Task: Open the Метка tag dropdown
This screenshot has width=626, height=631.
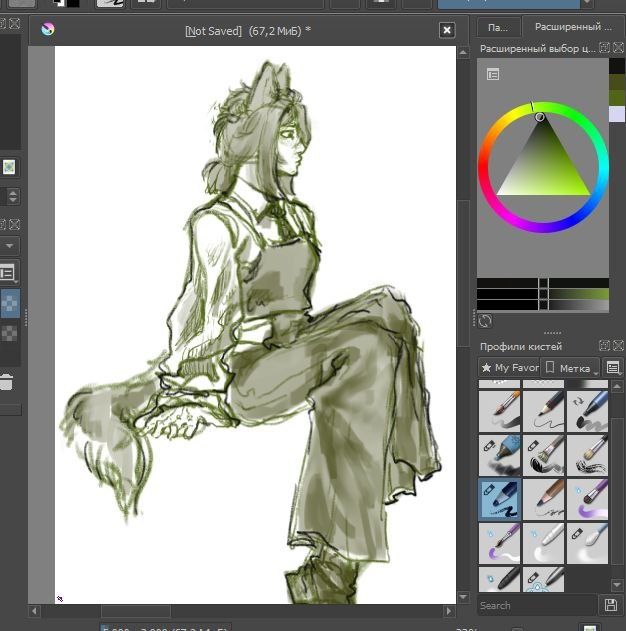Action: [571, 368]
